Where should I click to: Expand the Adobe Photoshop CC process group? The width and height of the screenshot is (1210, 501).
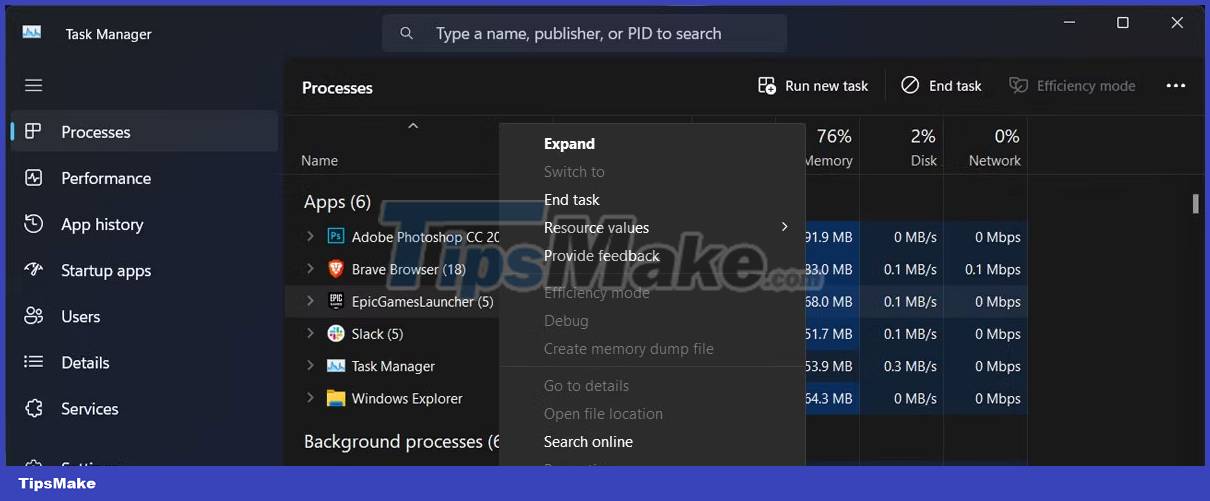(x=310, y=237)
